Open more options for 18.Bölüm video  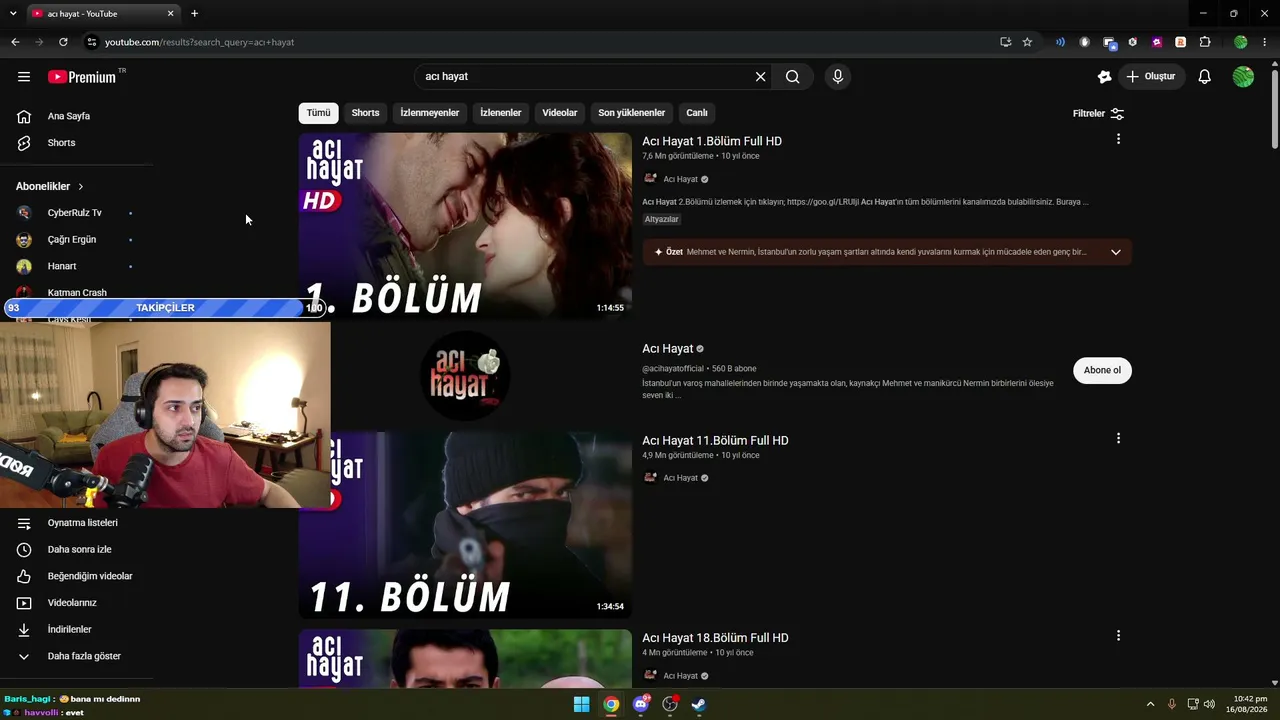click(1118, 635)
